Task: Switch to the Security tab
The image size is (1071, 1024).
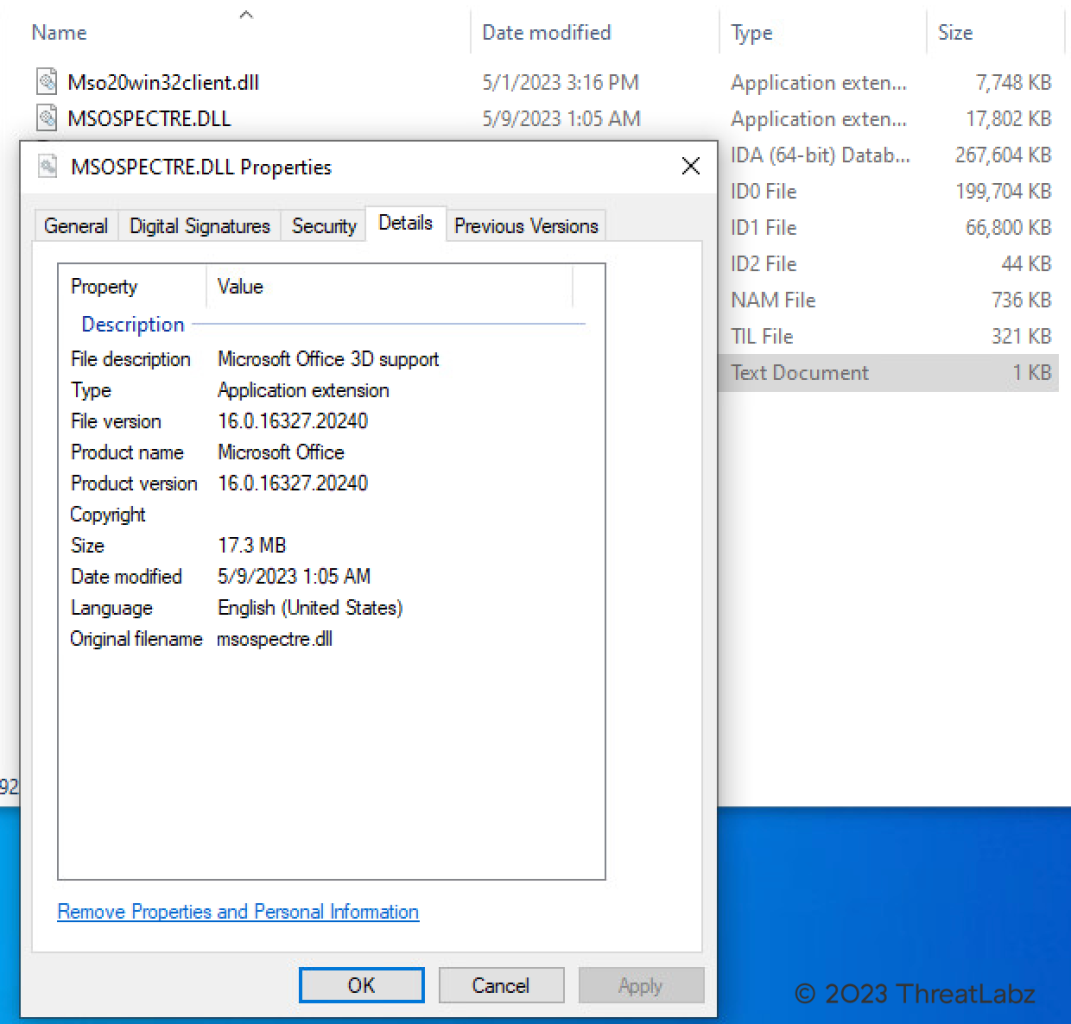Action: (323, 226)
